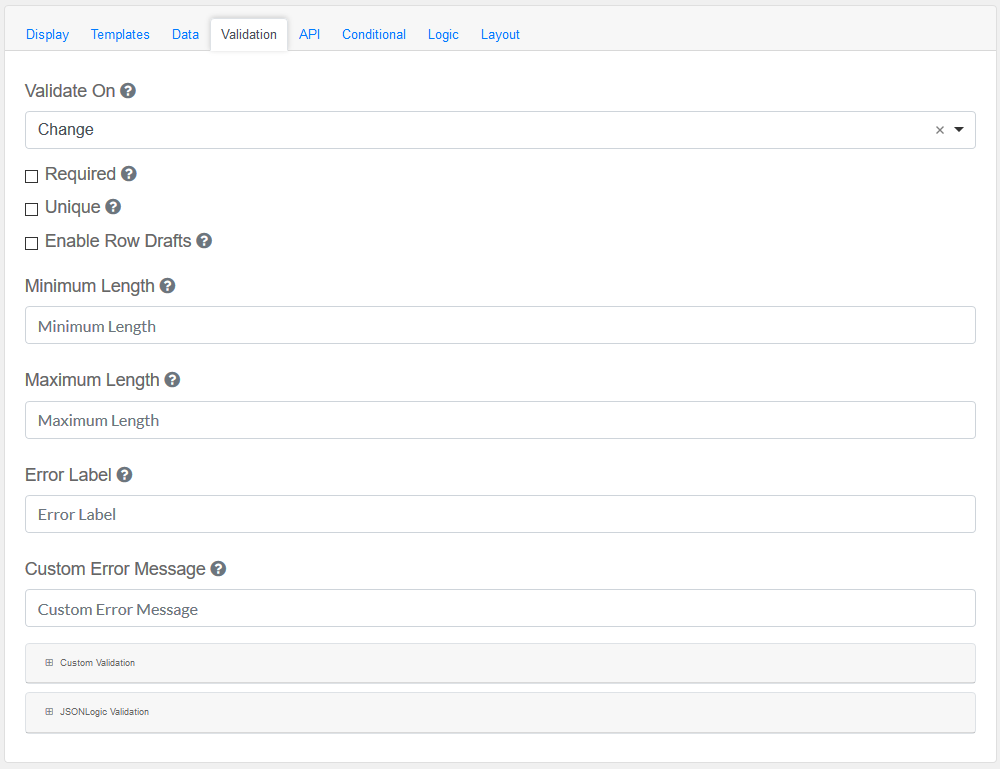Open the Conditional tab
The width and height of the screenshot is (1000, 769).
(374, 34)
